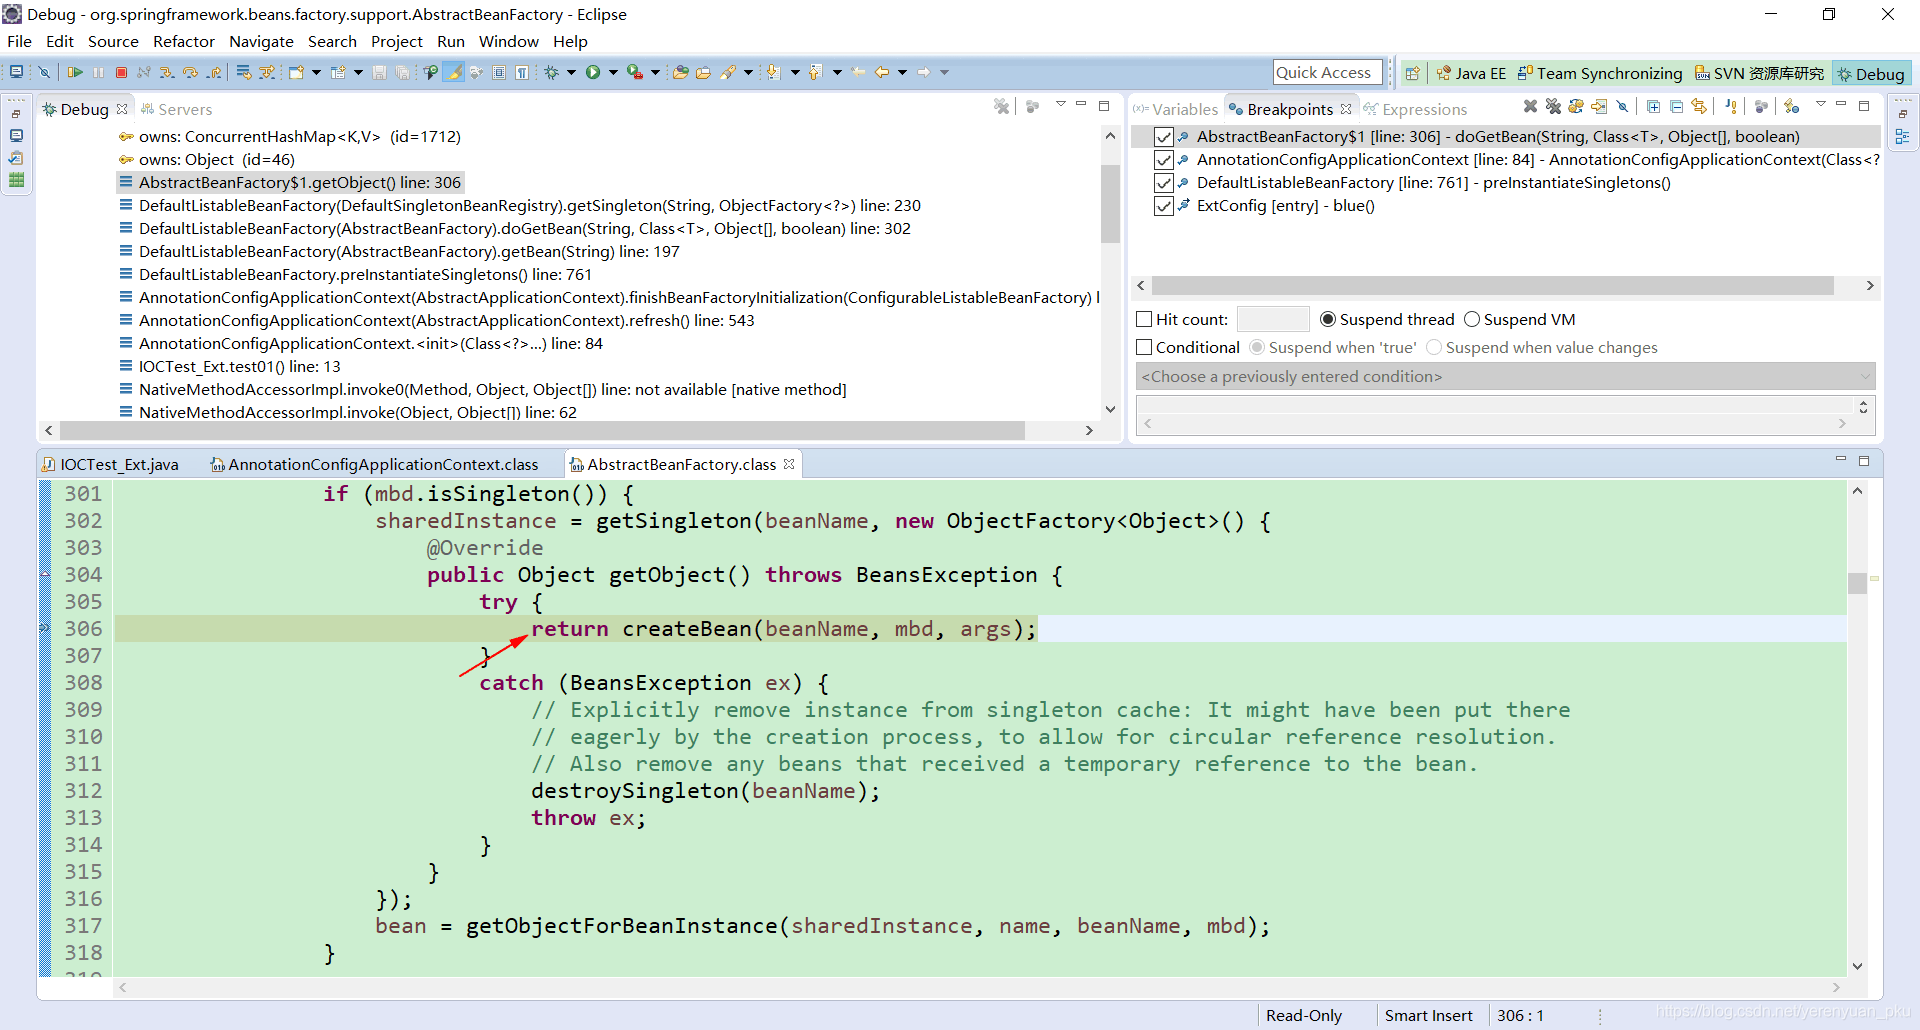Open the Back history dropdown arrow
The image size is (1920, 1030).
pos(903,72)
